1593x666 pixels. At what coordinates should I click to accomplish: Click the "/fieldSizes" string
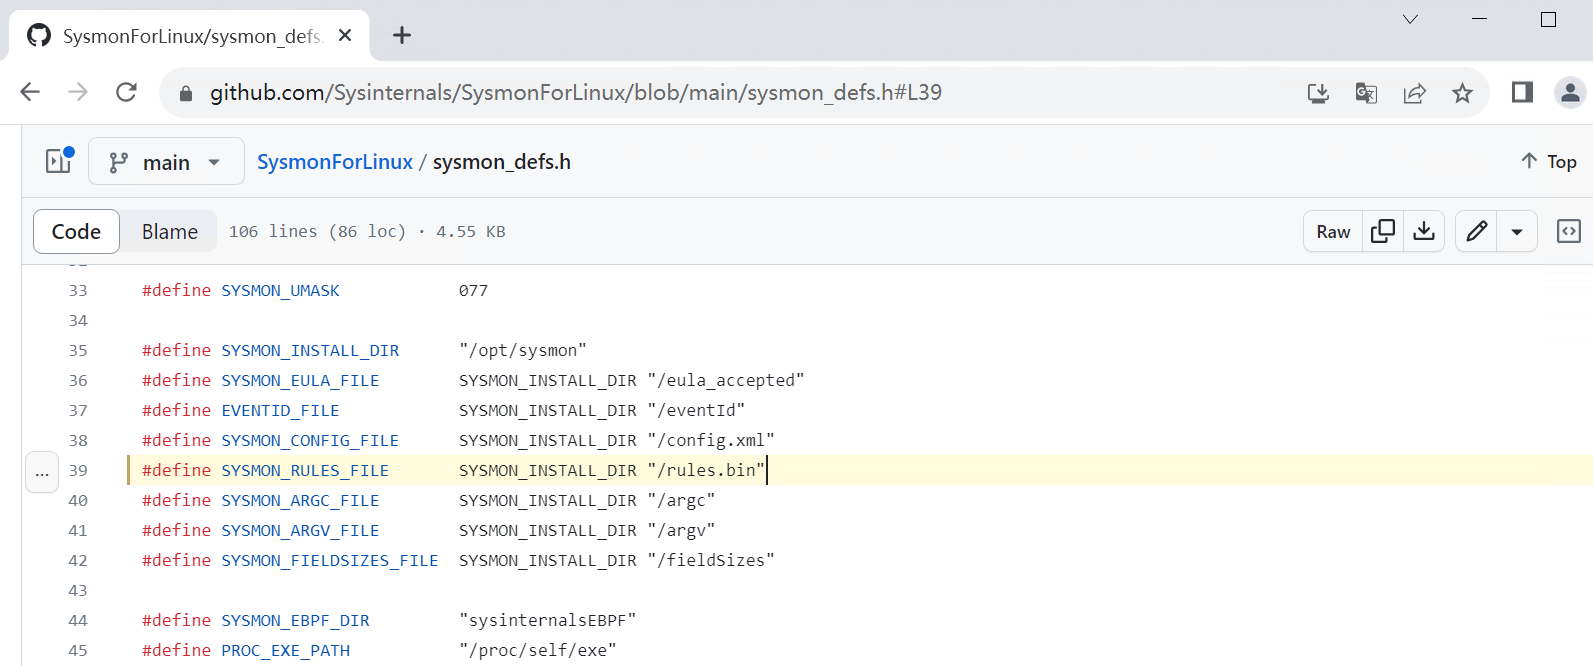(711, 561)
